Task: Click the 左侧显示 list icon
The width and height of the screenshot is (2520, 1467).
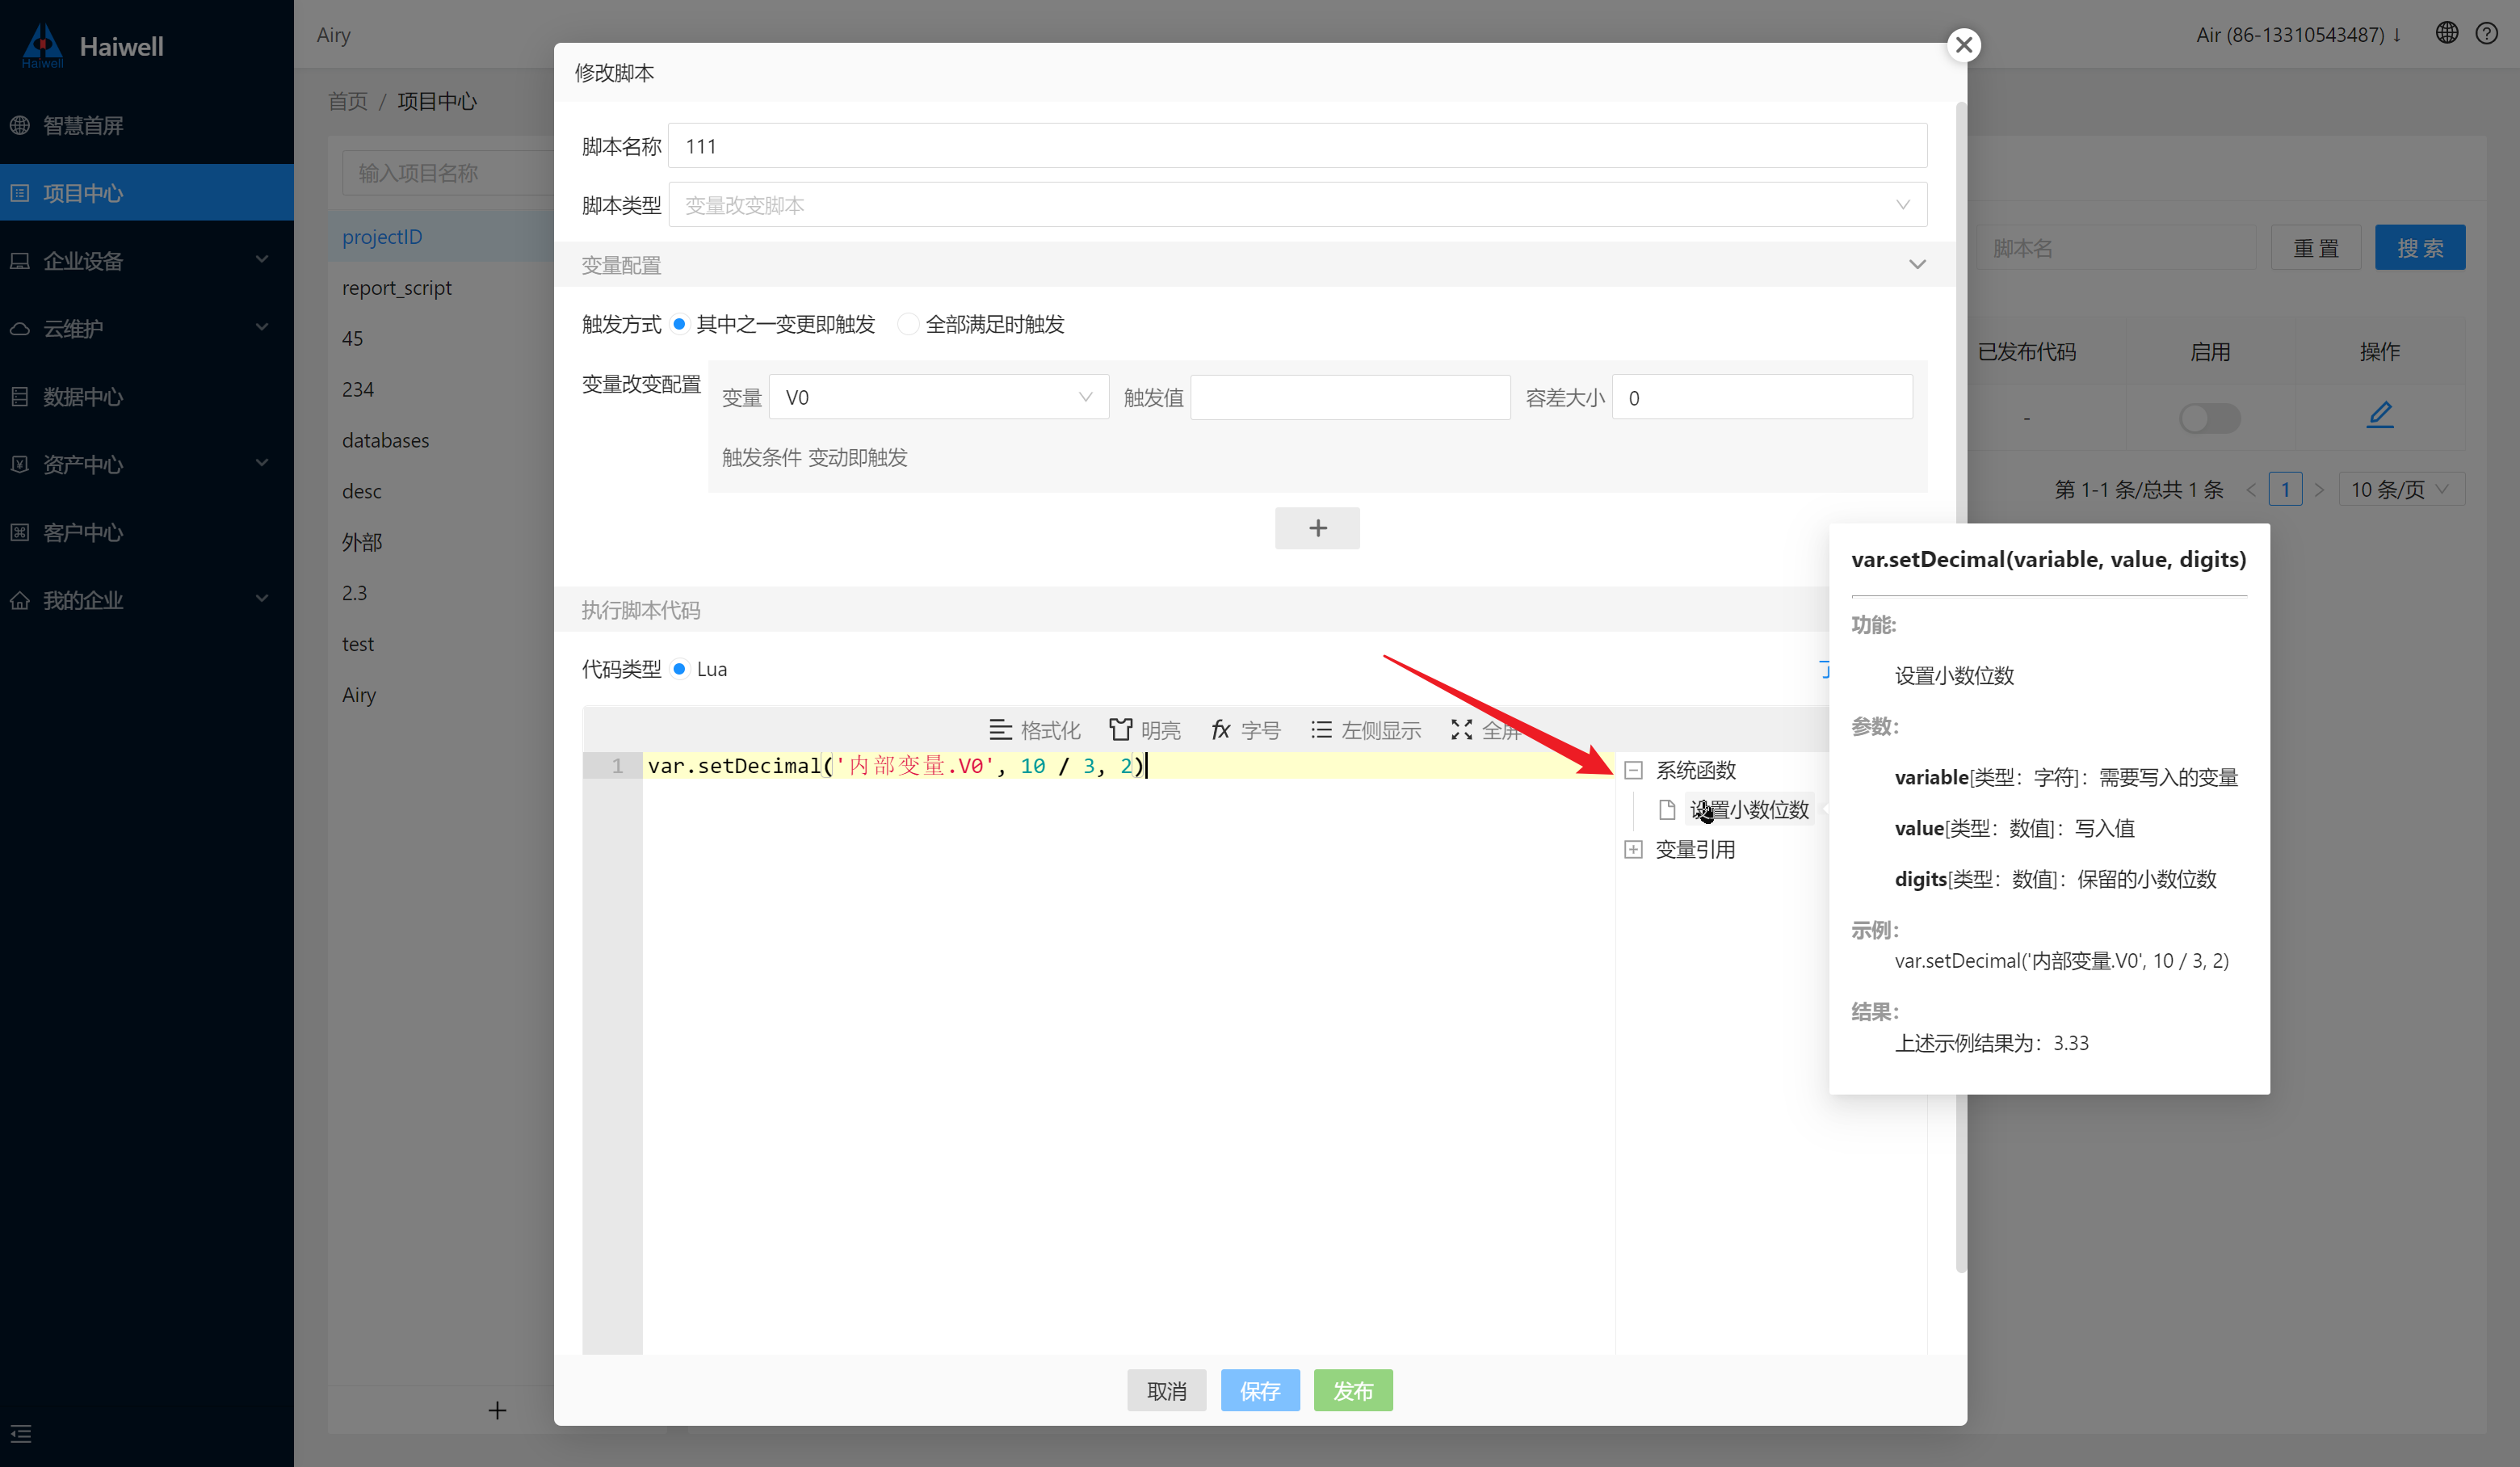Action: (1321, 730)
